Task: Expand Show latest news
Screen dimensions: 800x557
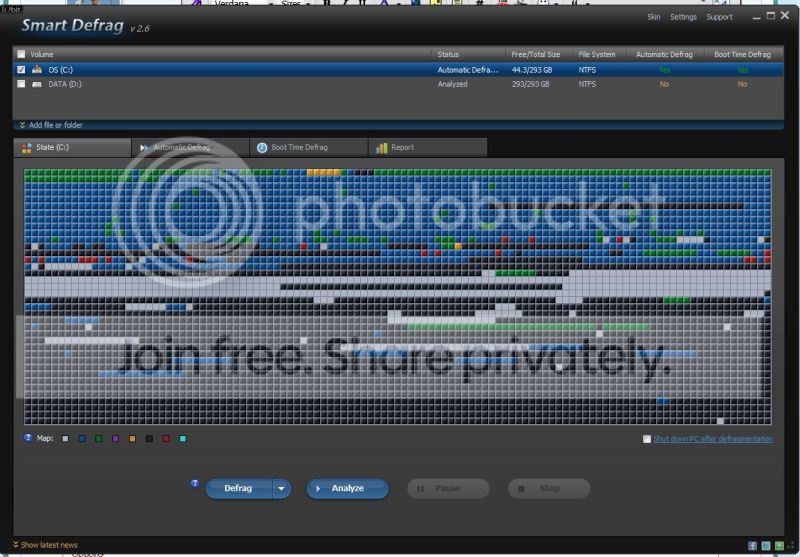Action: 45,545
